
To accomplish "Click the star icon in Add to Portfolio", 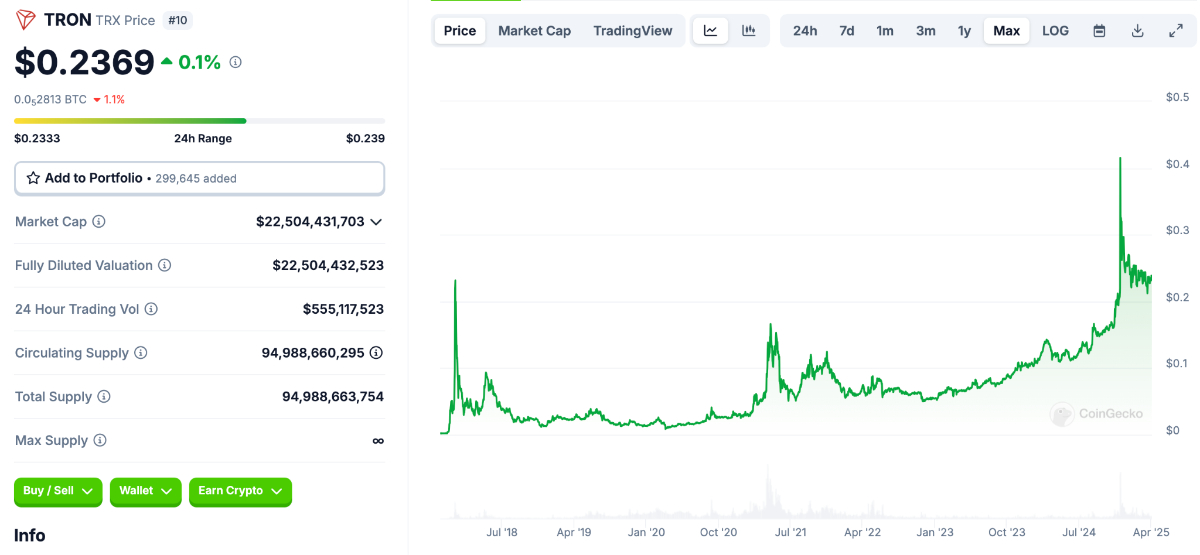I will tap(33, 178).
